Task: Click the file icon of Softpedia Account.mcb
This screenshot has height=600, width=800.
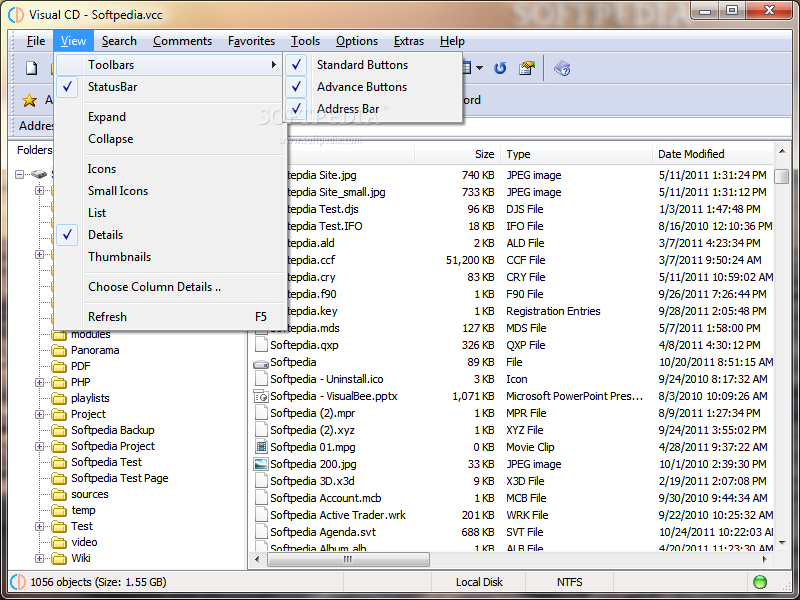Action: tap(261, 498)
